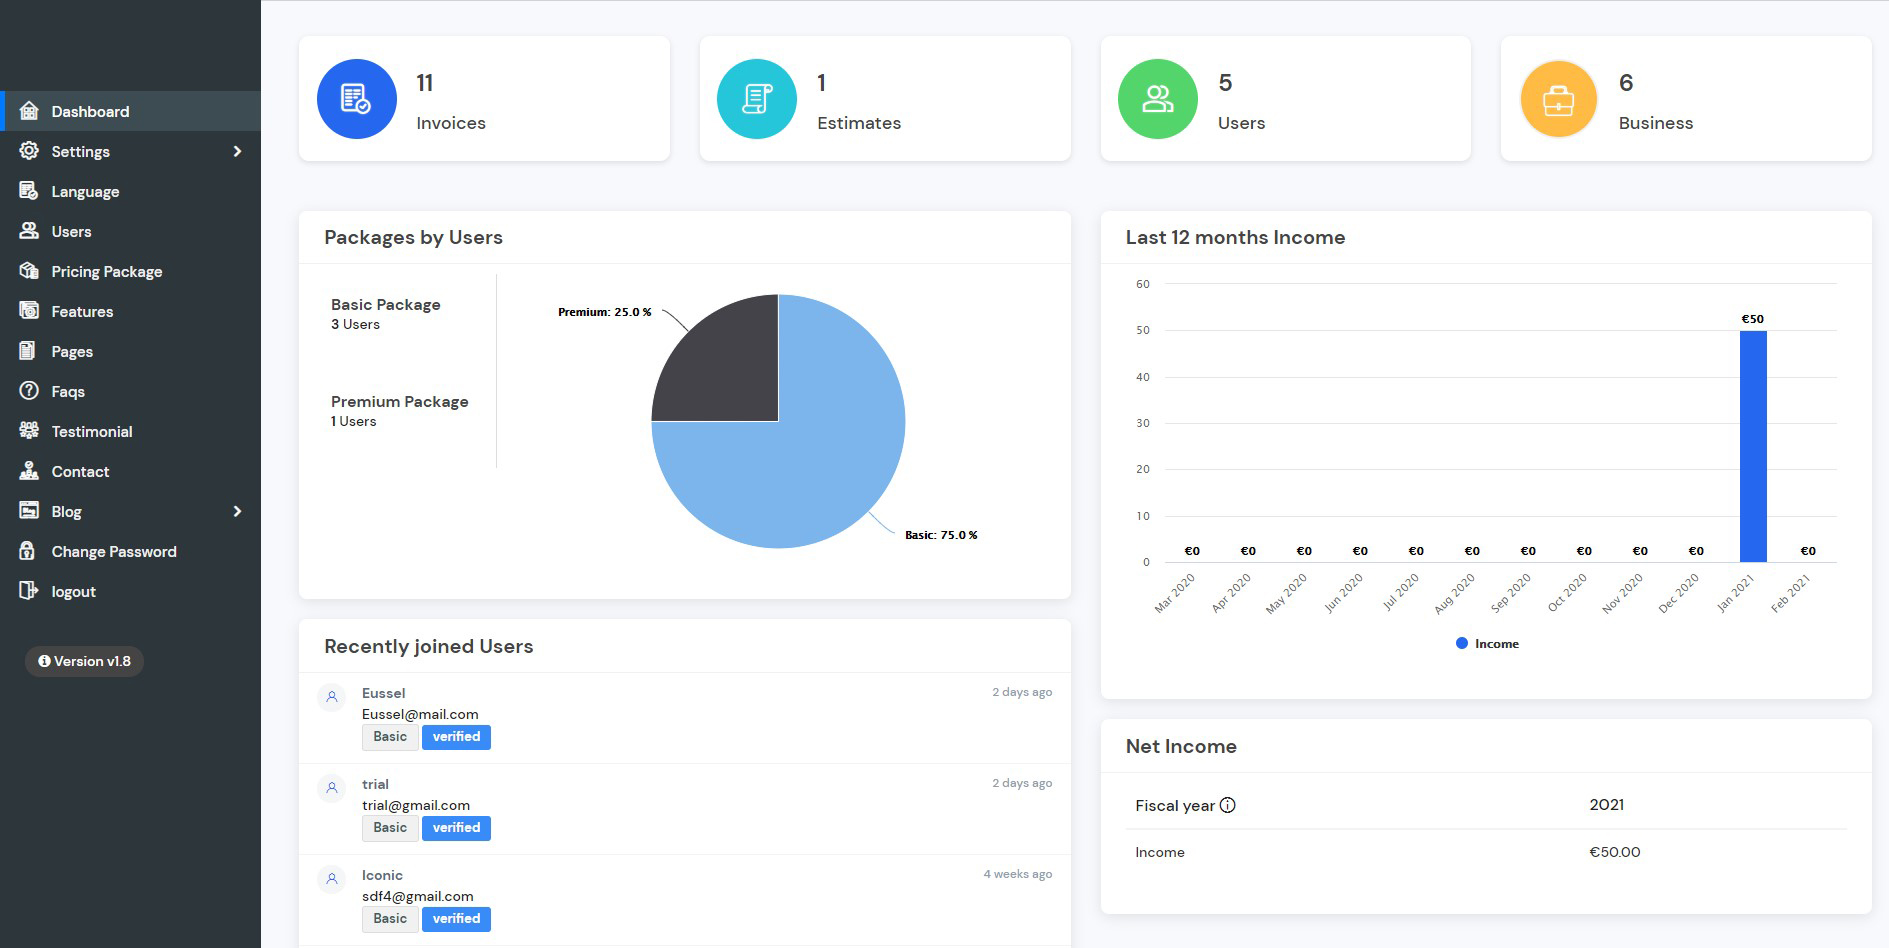
Task: Click the teal Estimates scroll icon
Action: (x=757, y=99)
